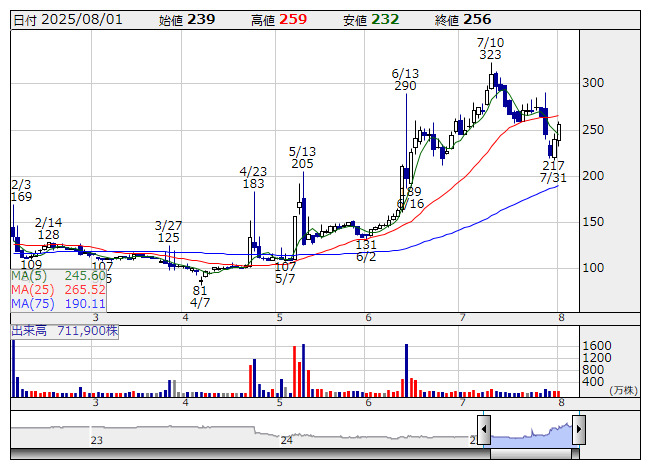Click the 23 year marker in navigator

point(97,440)
